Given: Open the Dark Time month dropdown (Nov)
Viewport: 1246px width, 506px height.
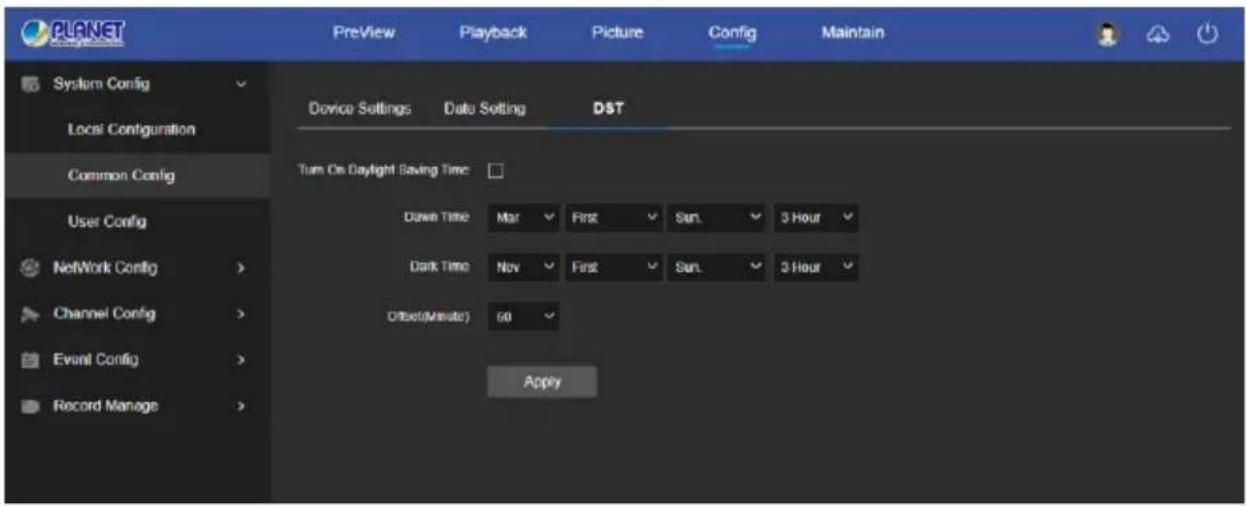Looking at the screenshot, I should point(523,267).
